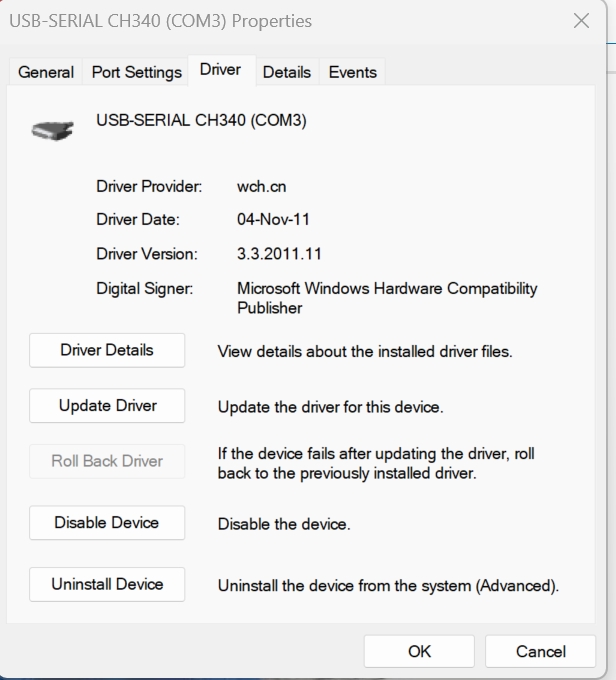This screenshot has width=616, height=680.
Task: Click the driver version 3.3.2011.11
Action: 279,254
